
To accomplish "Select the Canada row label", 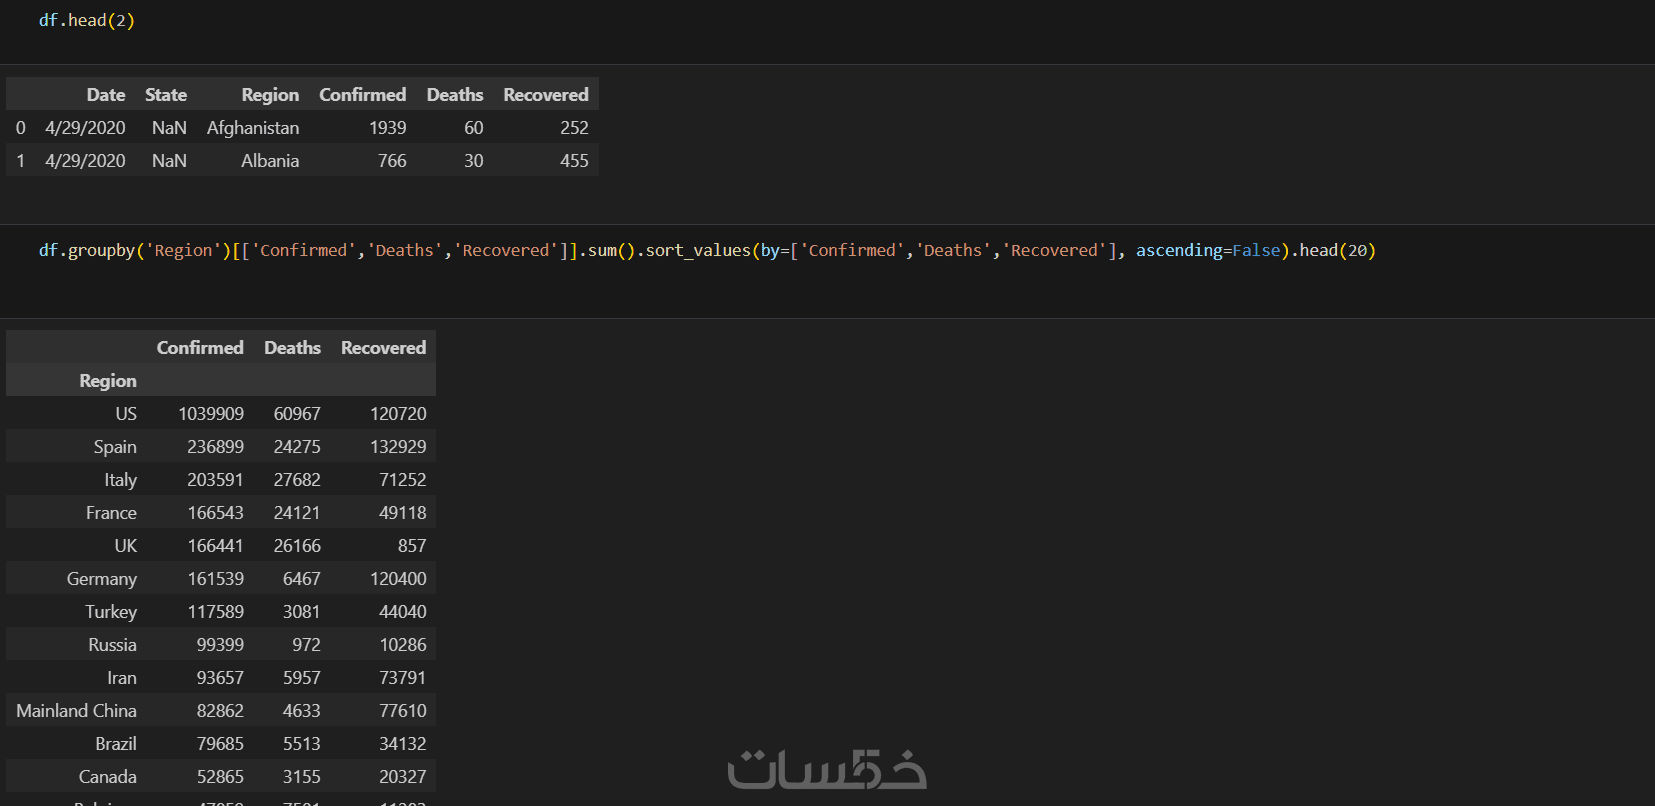I will pos(108,777).
